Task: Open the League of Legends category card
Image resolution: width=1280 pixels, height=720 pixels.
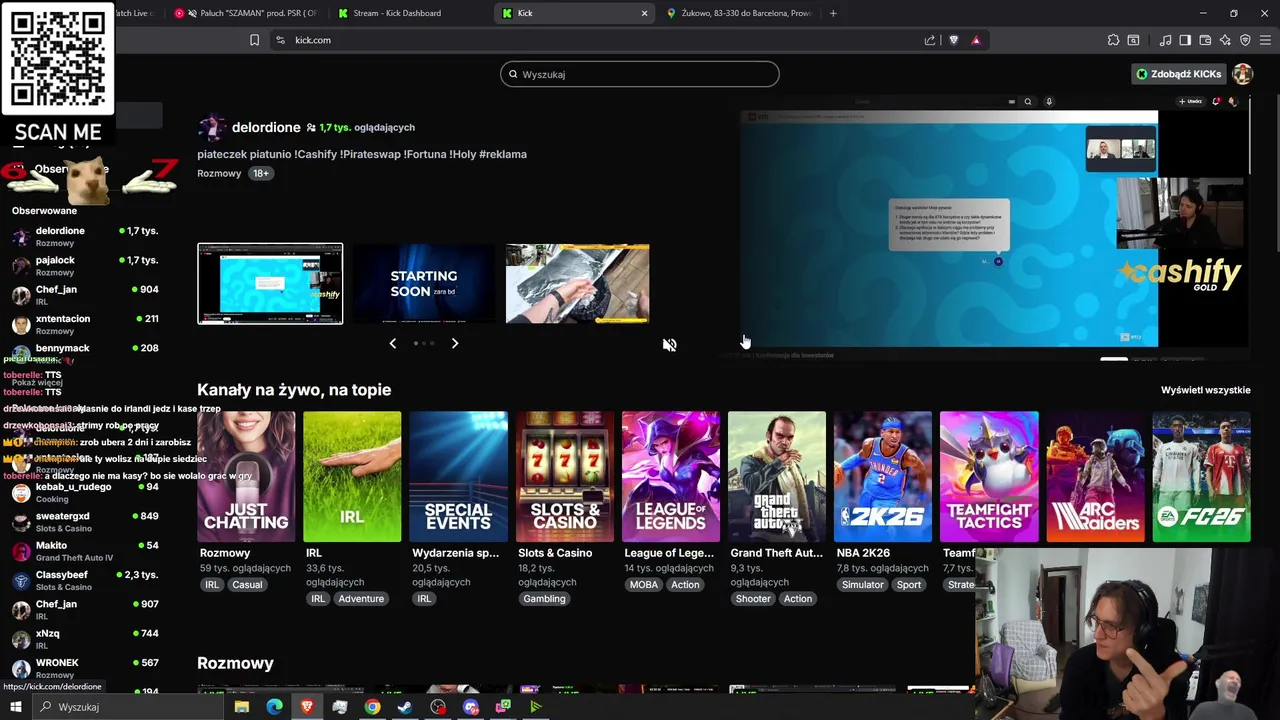Action: [x=670, y=477]
